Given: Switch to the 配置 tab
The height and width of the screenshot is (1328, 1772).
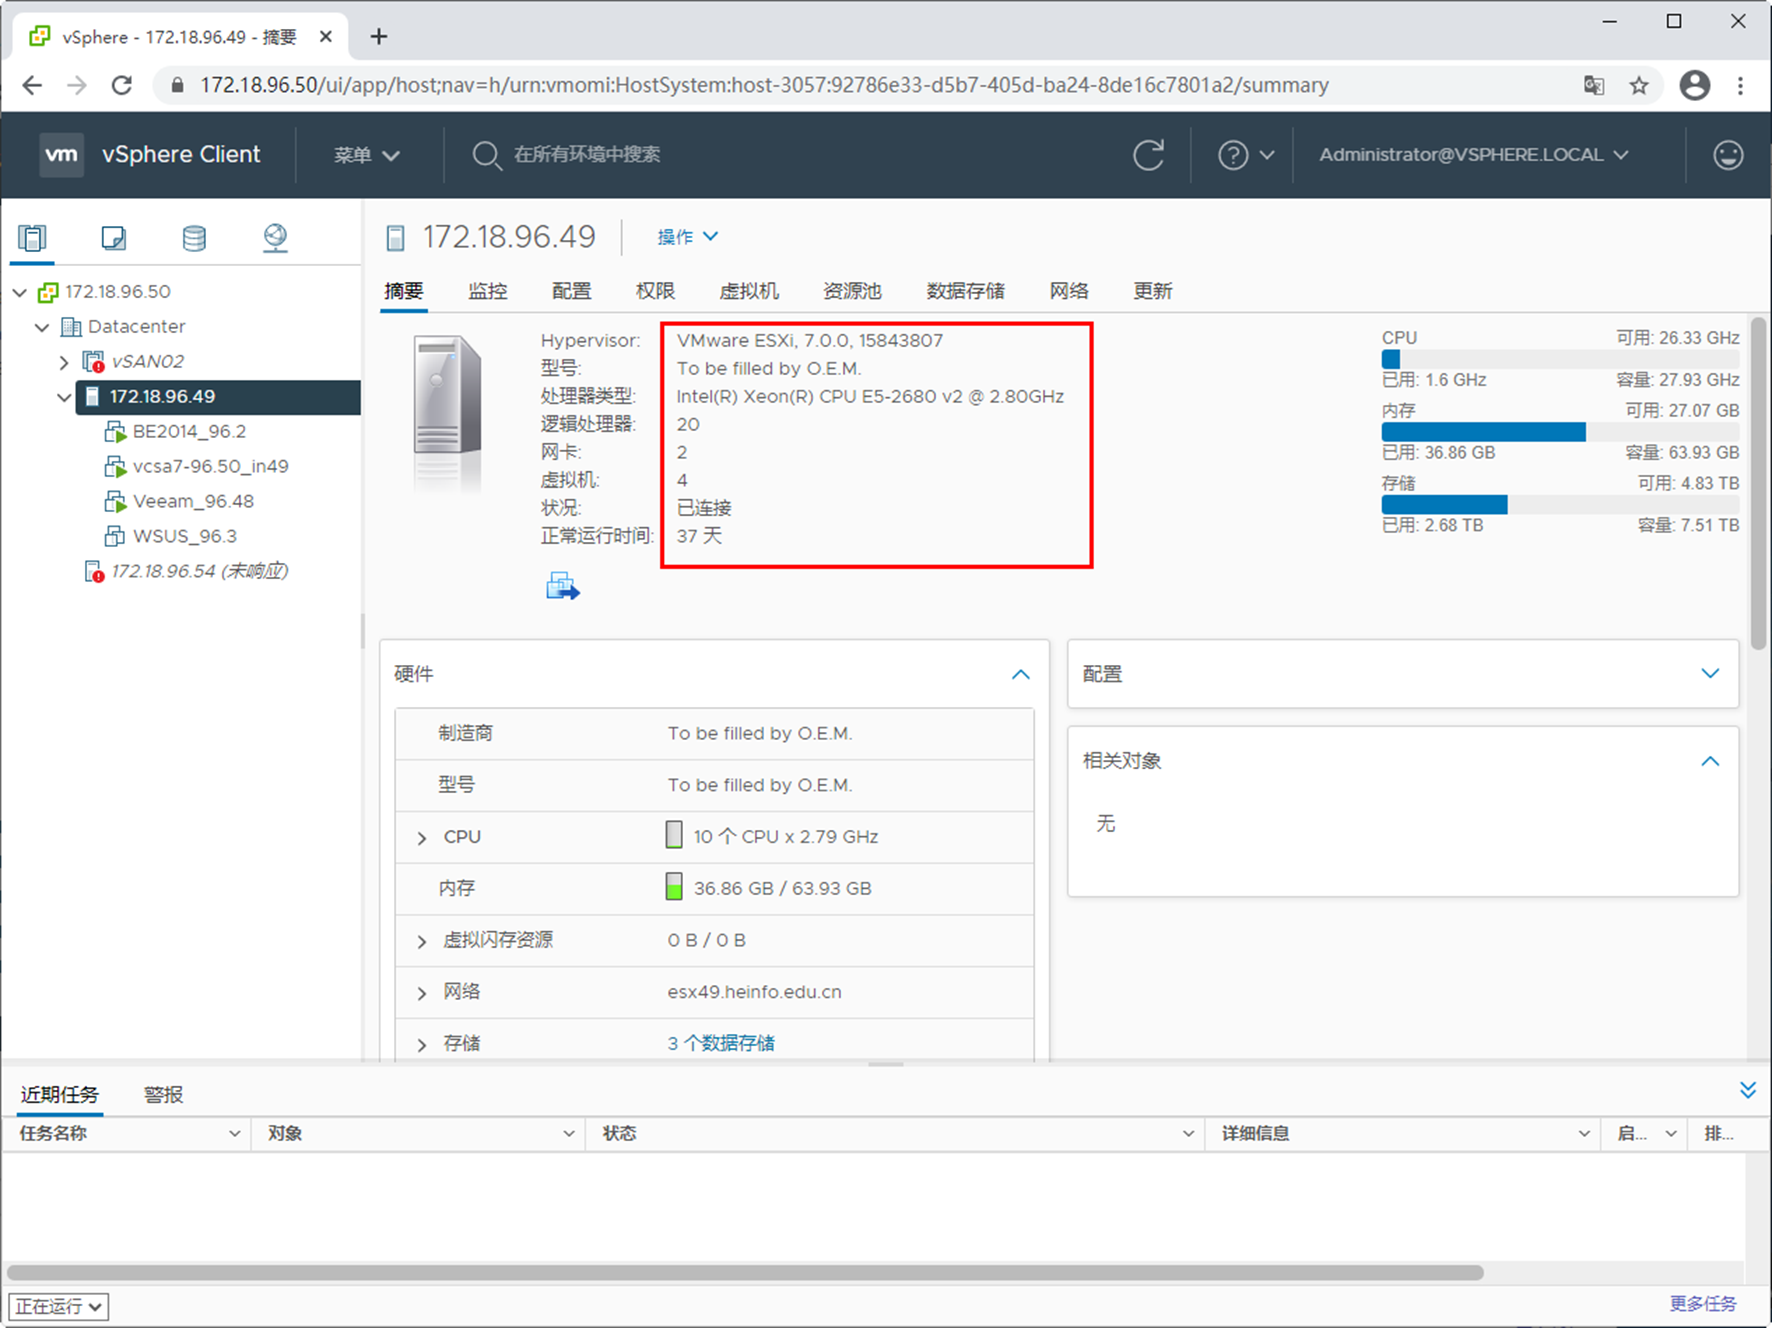Looking at the screenshot, I should 571,291.
